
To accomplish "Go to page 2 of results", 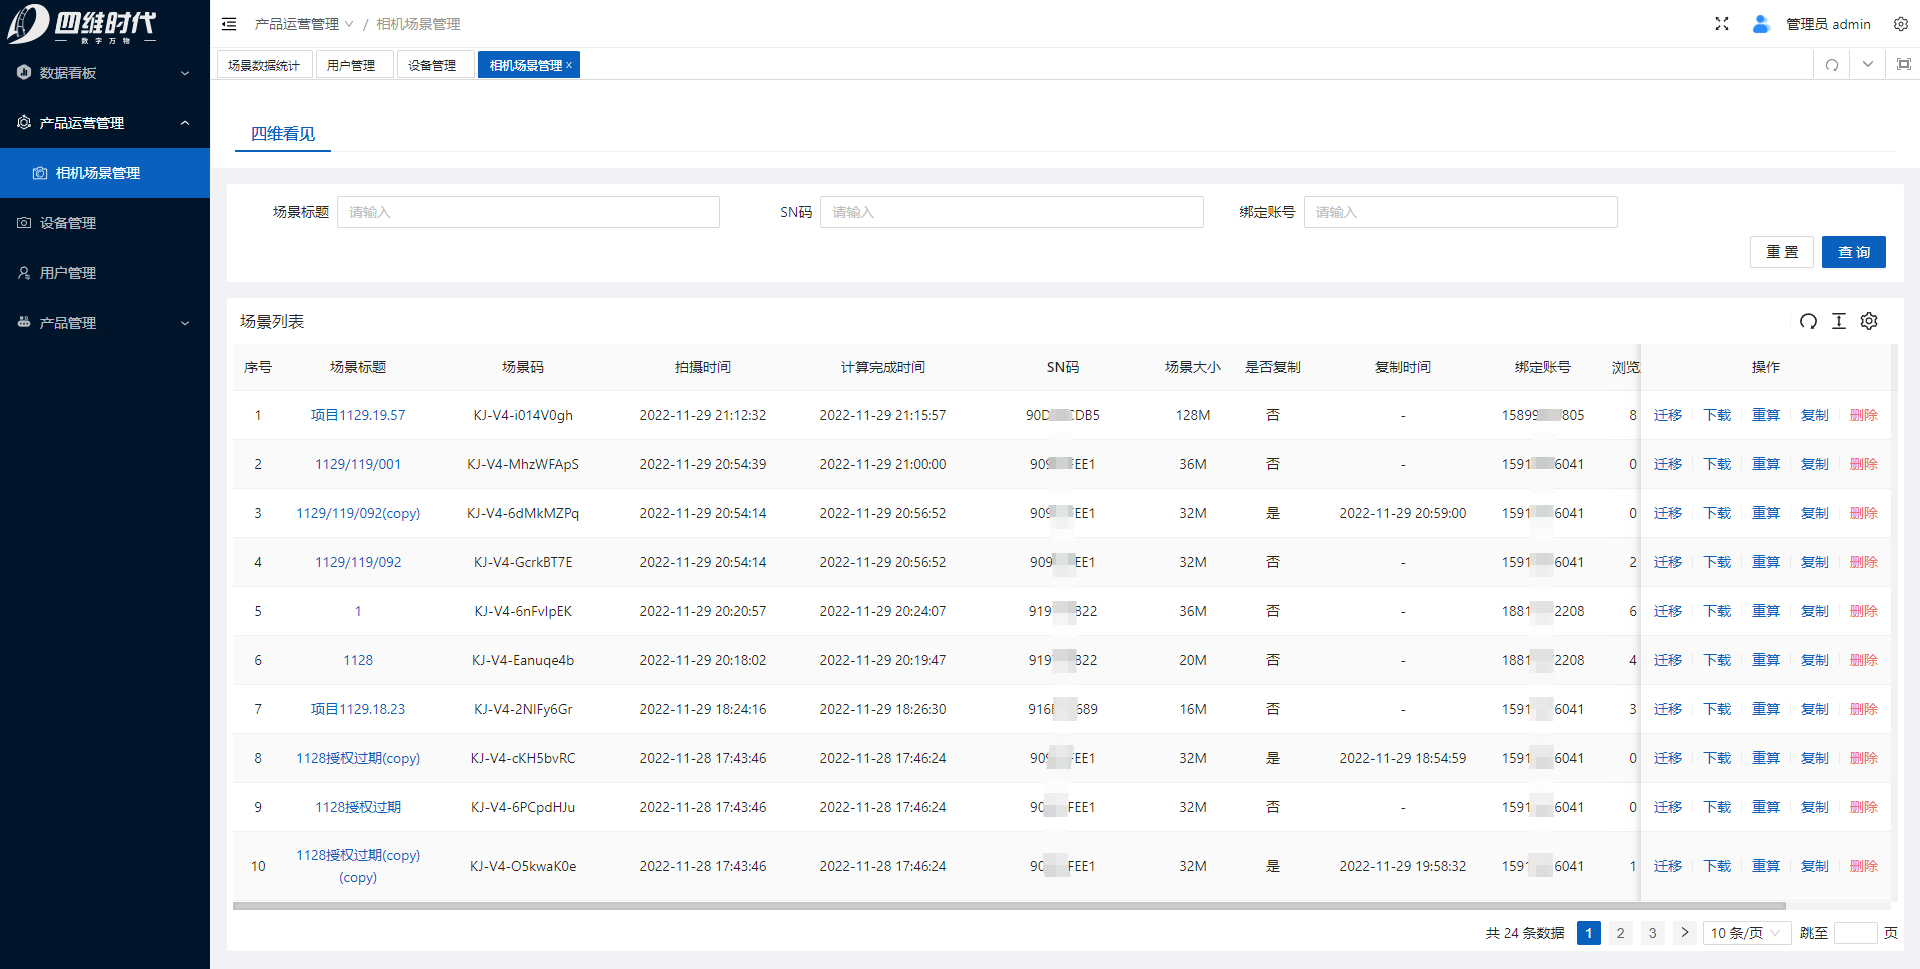I will pos(1620,933).
